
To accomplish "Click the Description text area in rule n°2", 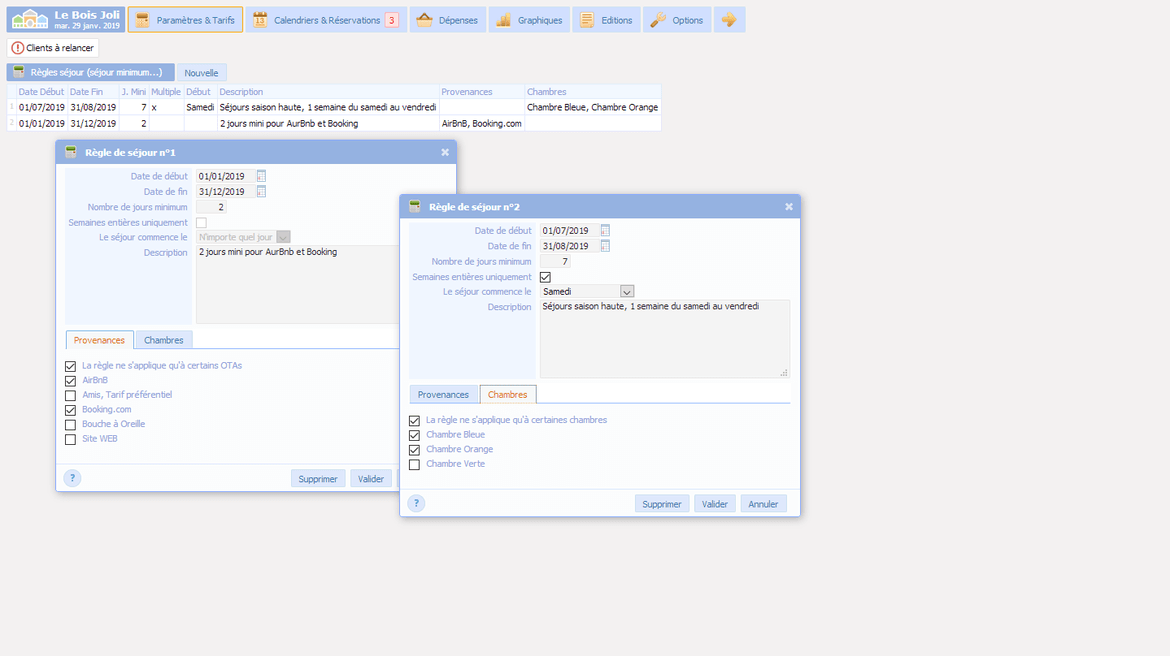I will click(x=664, y=338).
